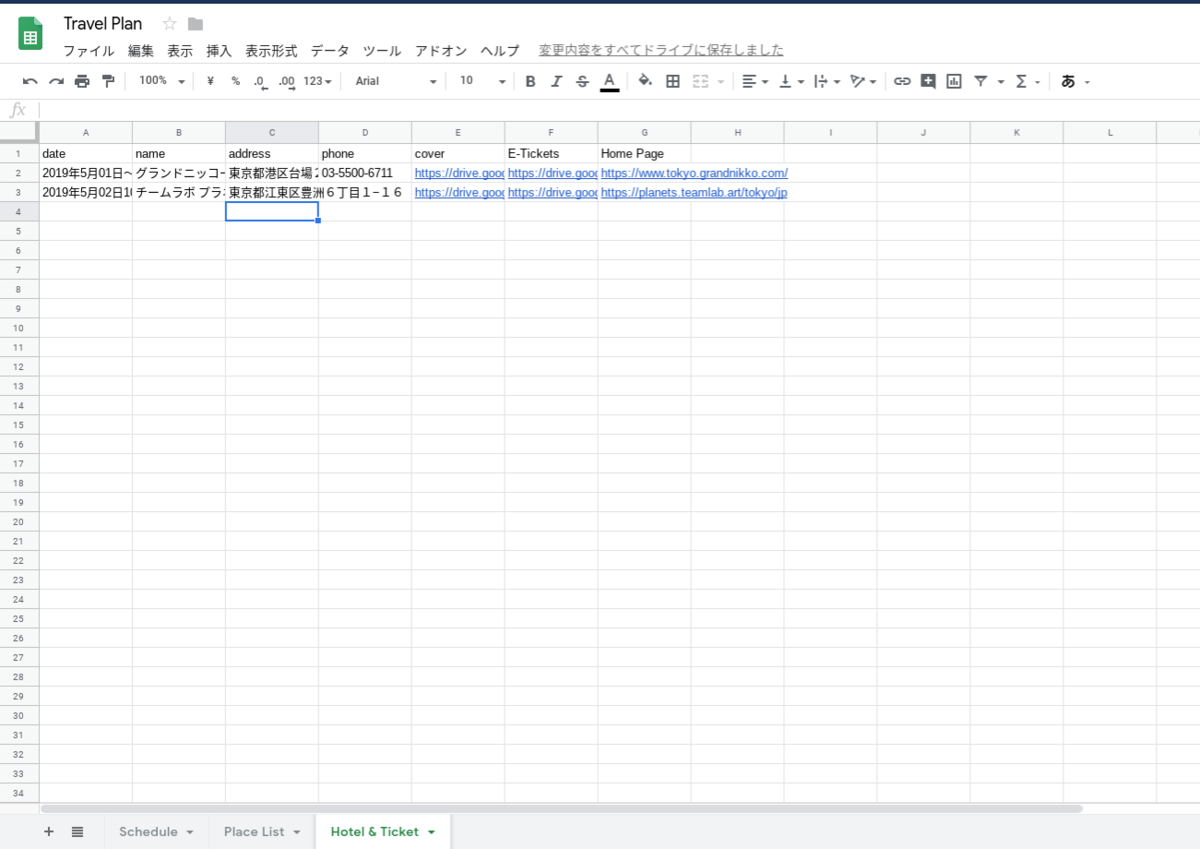The height and width of the screenshot is (849, 1200).
Task: Open the 挿入 menu
Action: click(219, 50)
